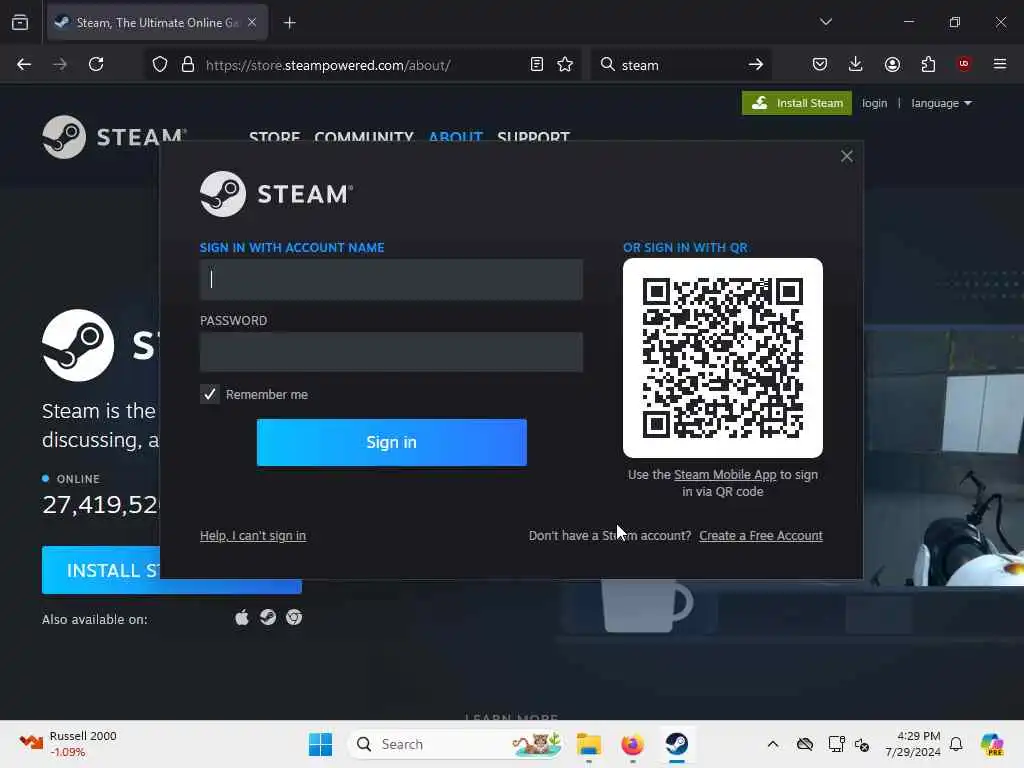Open a new browser tab
Viewport: 1024px width, 768px height.
(290, 23)
